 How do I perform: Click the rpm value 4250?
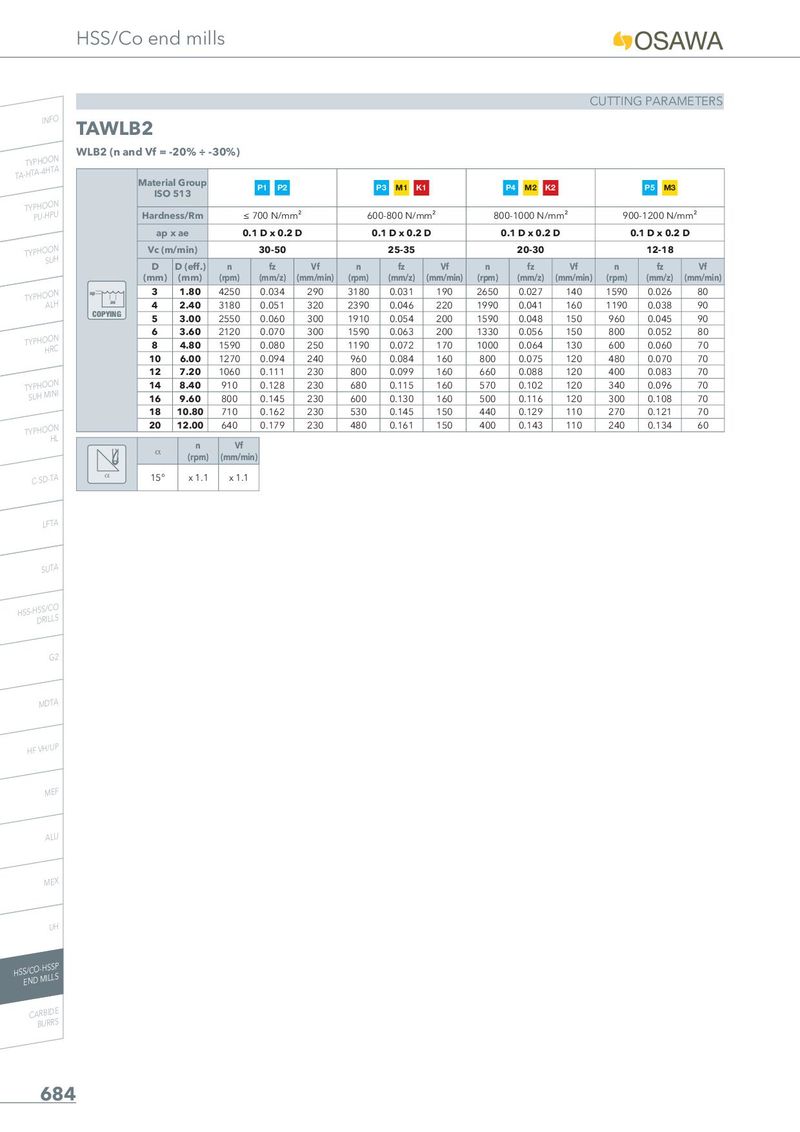(x=230, y=292)
